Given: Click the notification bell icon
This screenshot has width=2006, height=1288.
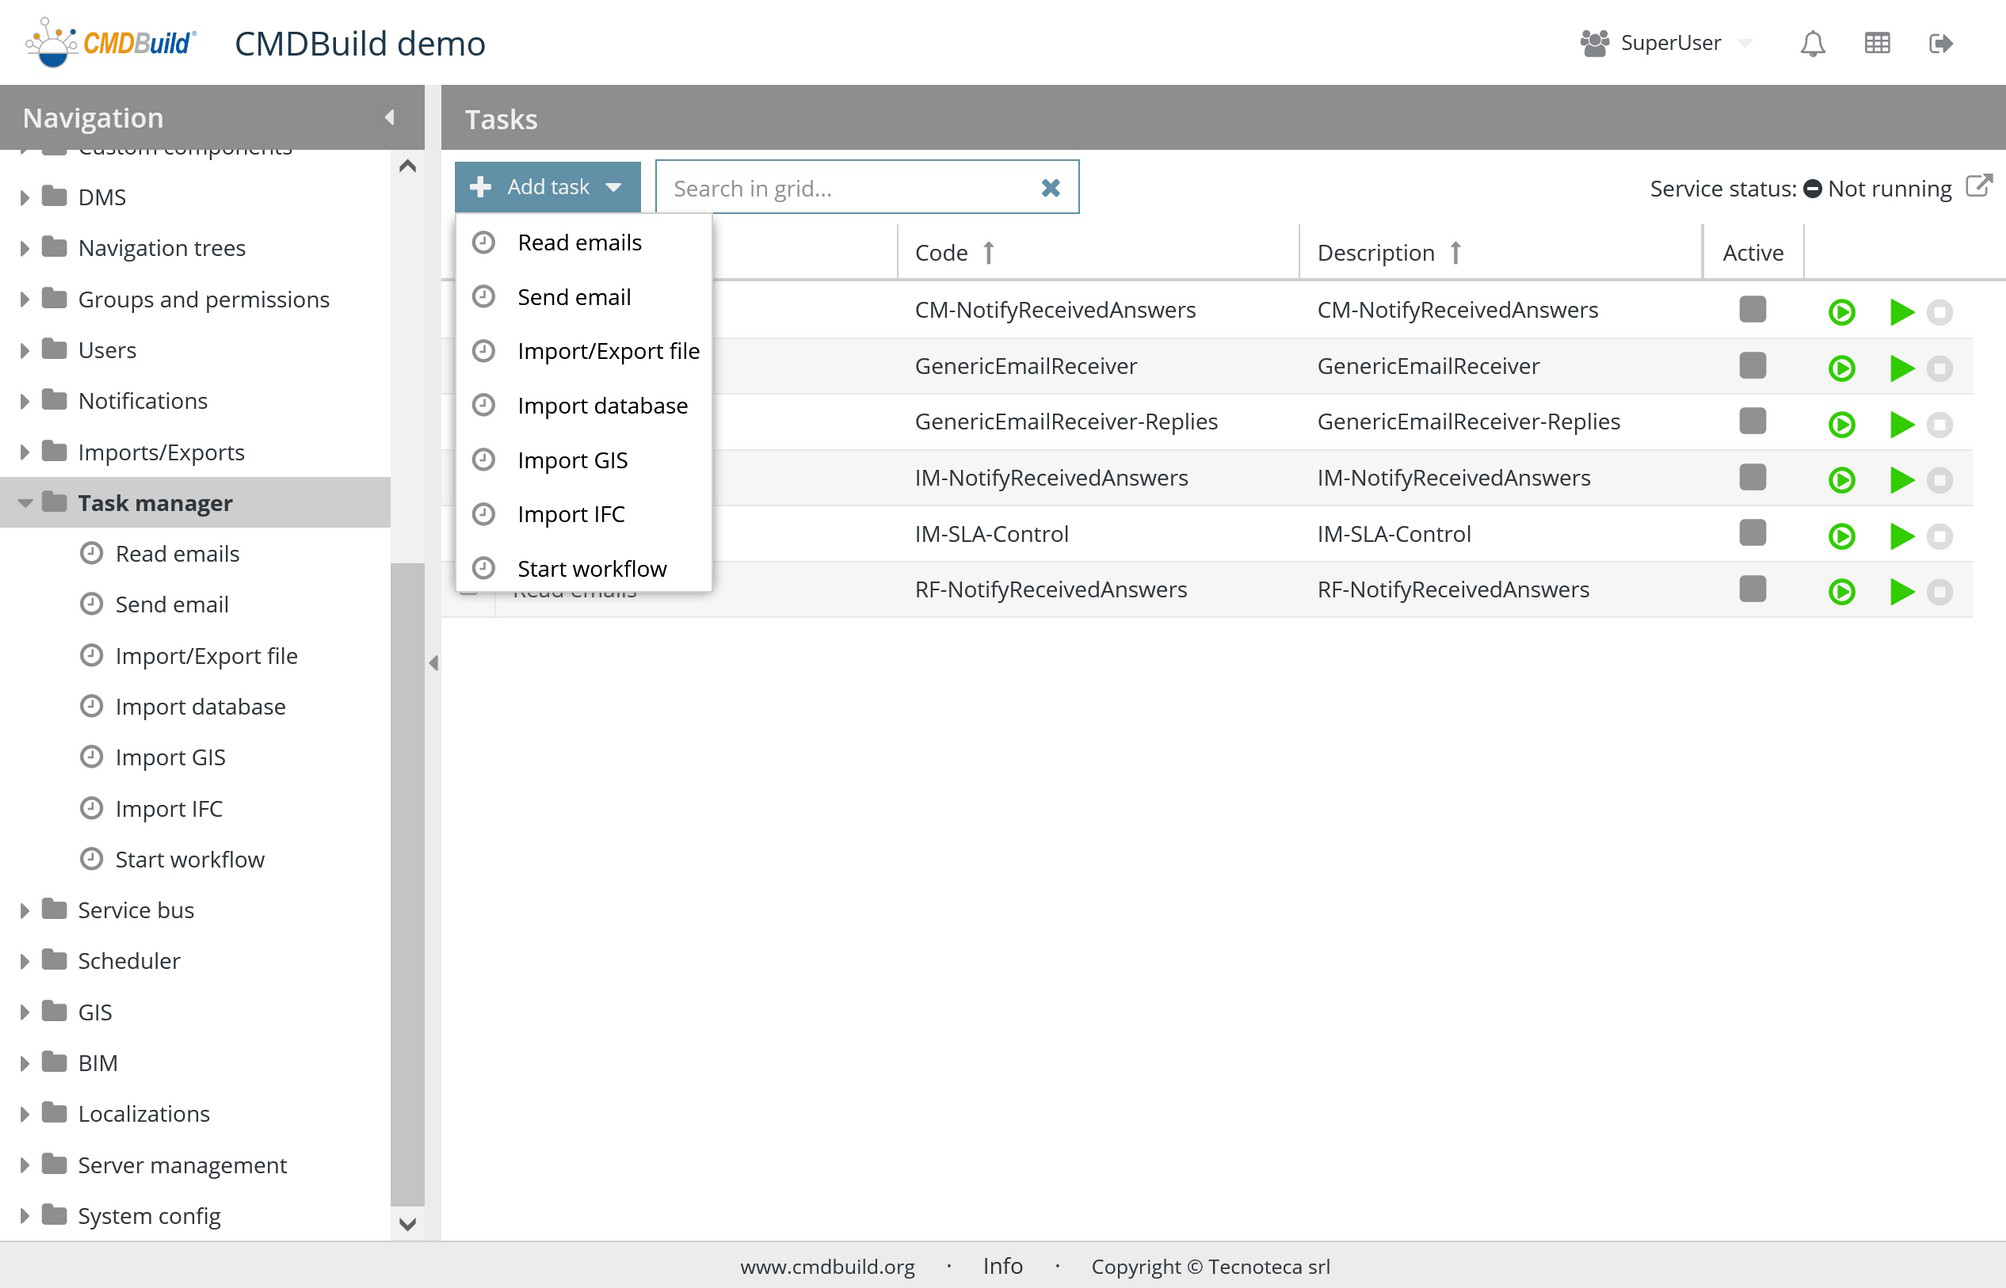Looking at the screenshot, I should 1812,43.
